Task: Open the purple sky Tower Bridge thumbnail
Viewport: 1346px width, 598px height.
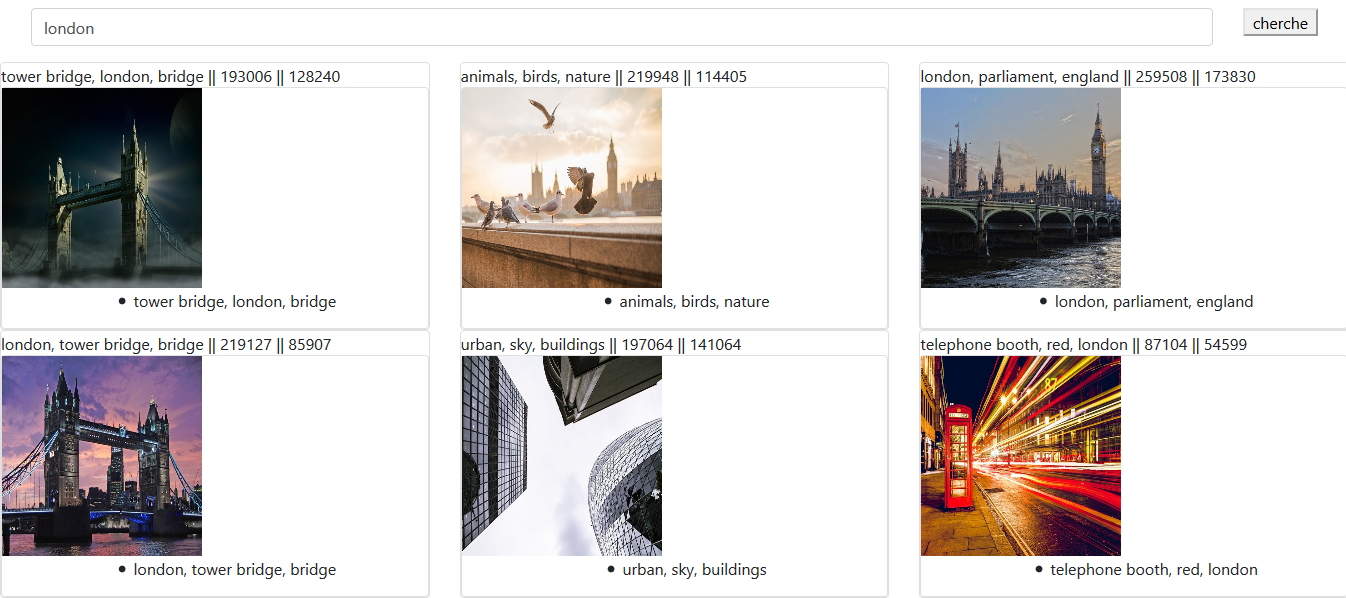Action: (101, 455)
